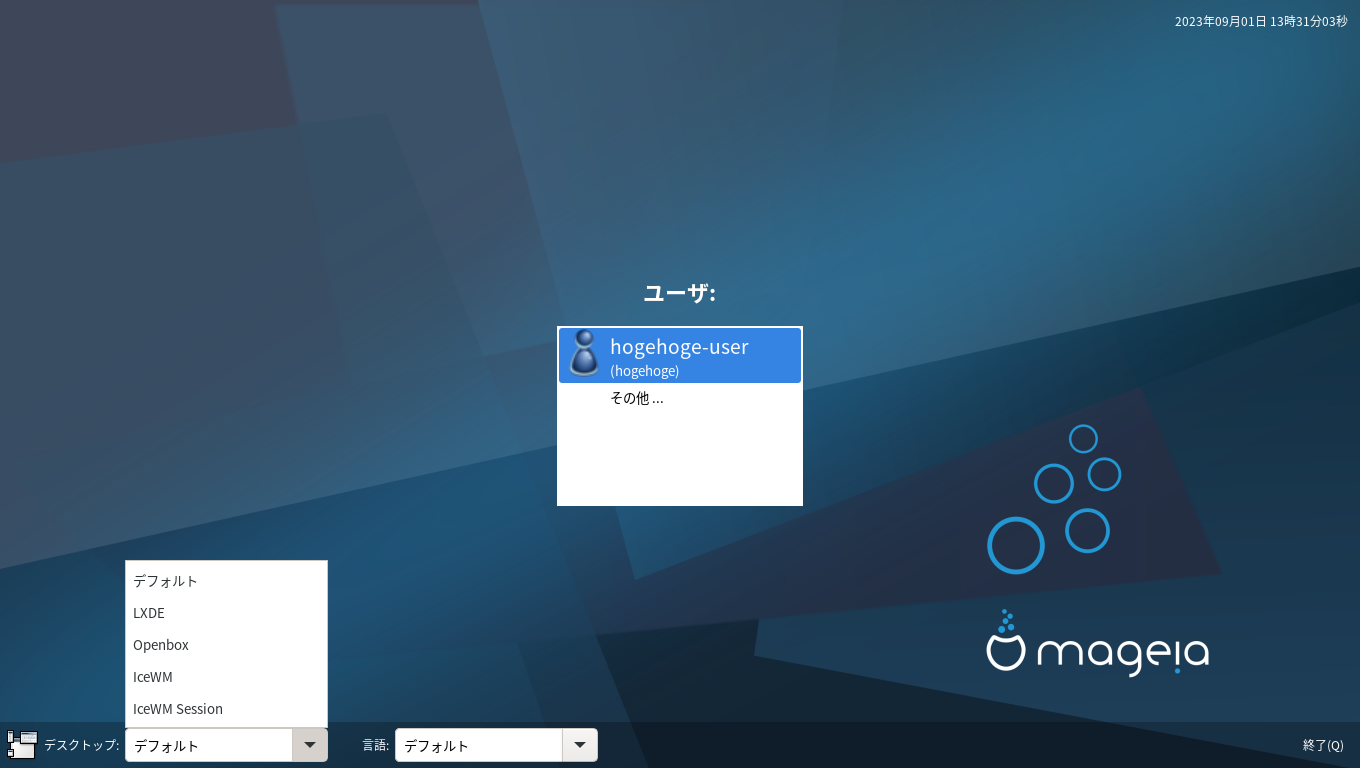
Task: Click the date and time clock display
Action: coord(1261,21)
